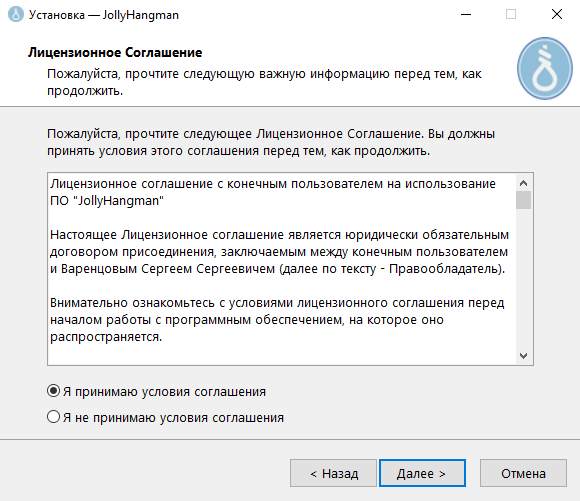Close the setup window with the X
Image resolution: width=580 pixels, height=501 pixels.
point(557,14)
